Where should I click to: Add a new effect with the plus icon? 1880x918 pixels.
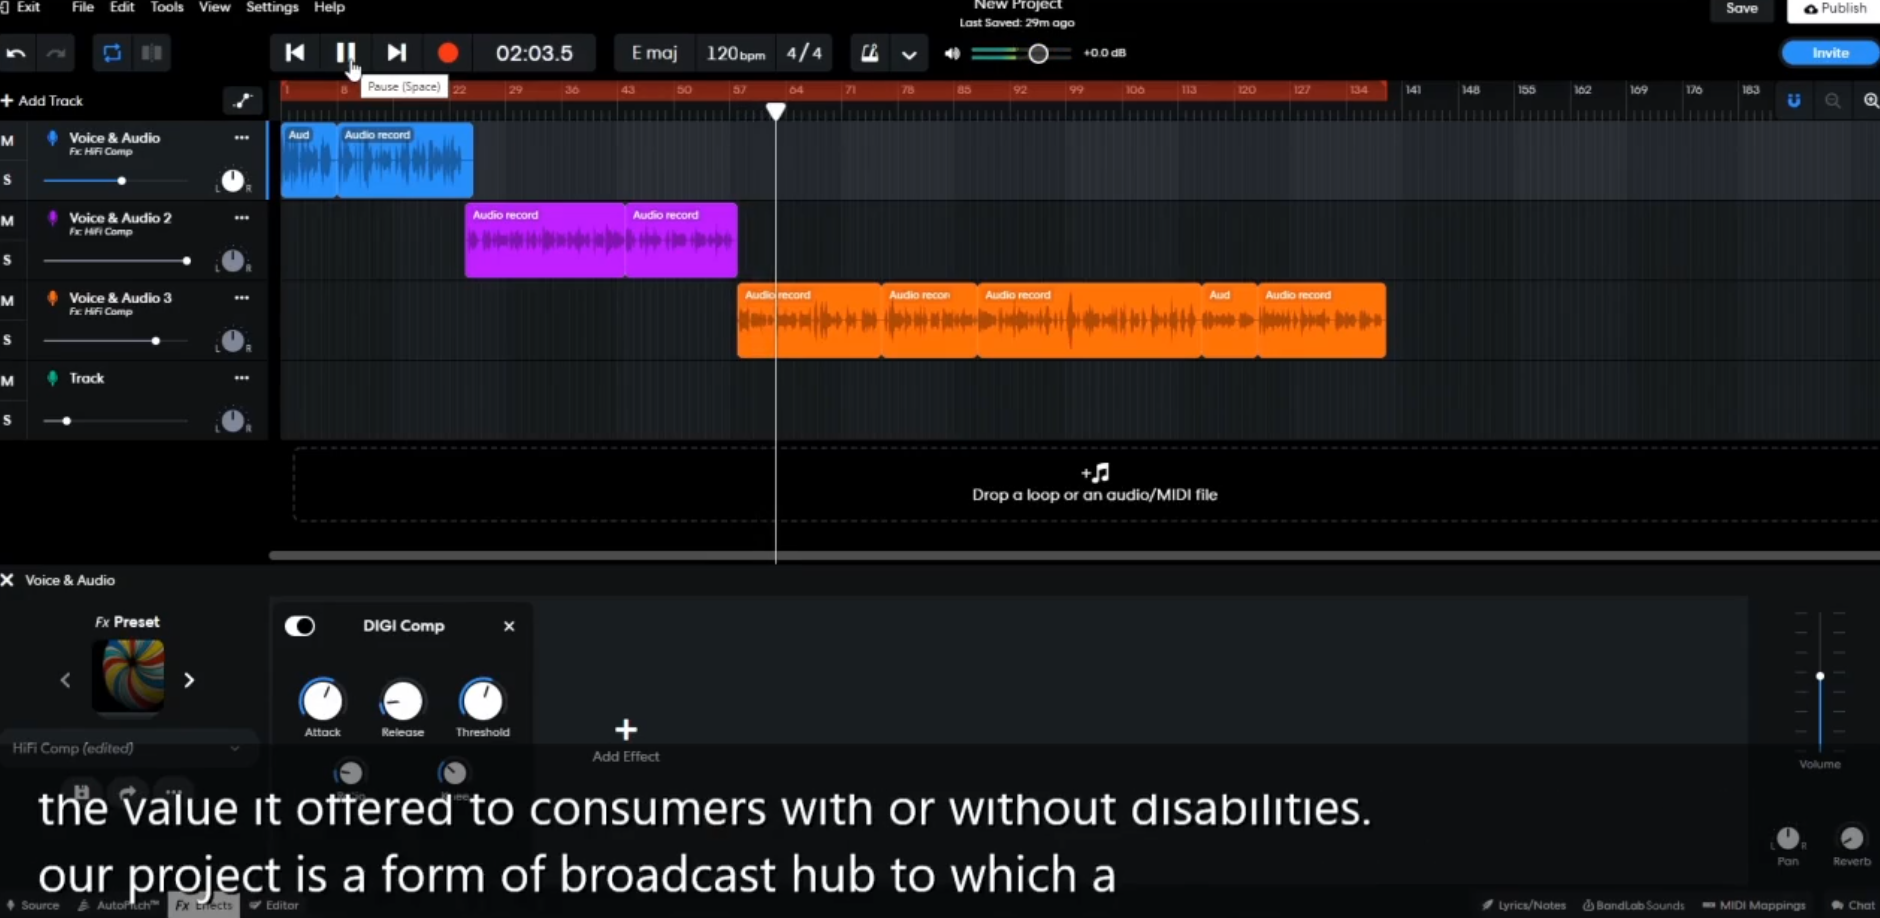[x=626, y=729]
